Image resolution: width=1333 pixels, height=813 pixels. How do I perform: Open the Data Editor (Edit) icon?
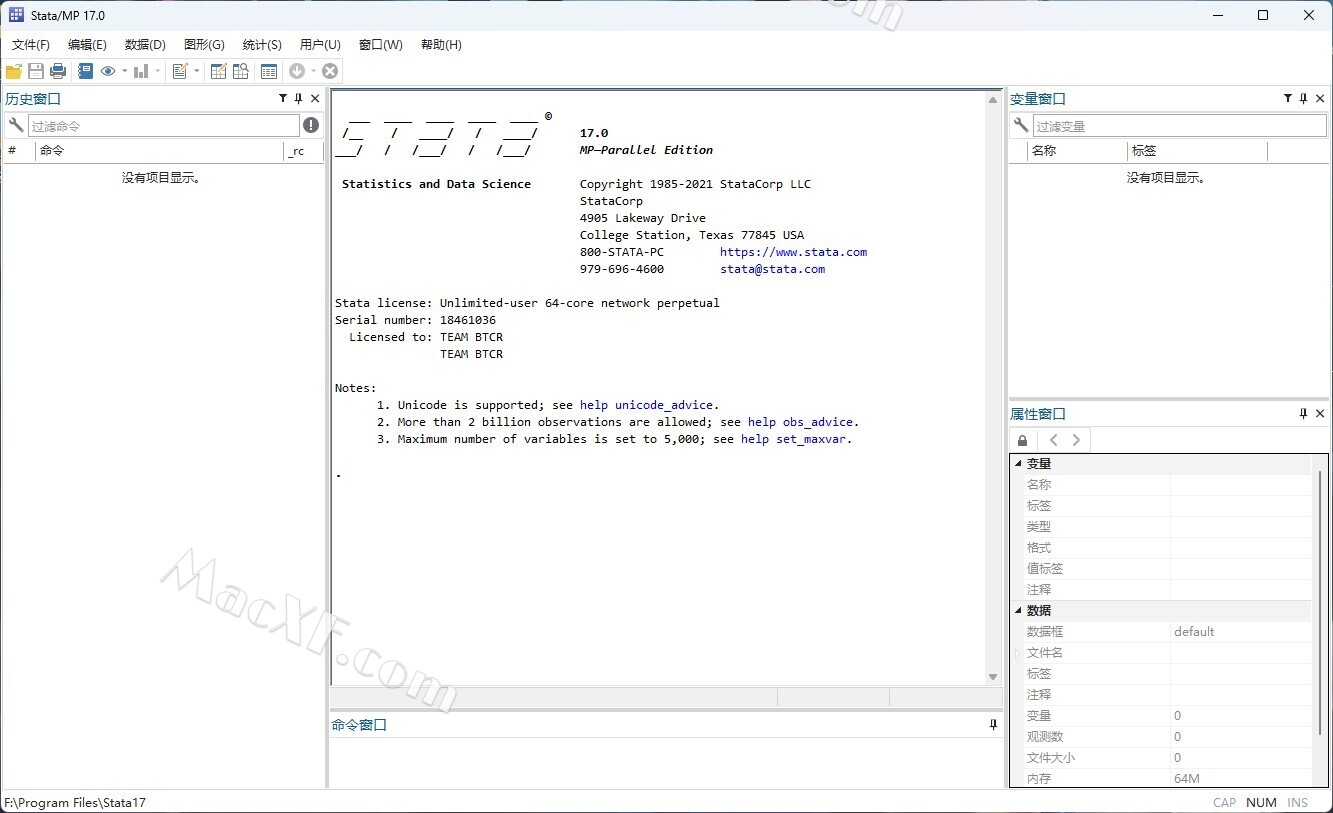pyautogui.click(x=218, y=71)
